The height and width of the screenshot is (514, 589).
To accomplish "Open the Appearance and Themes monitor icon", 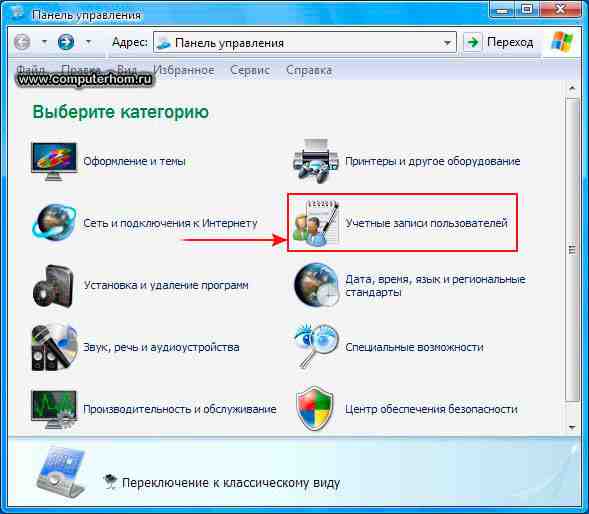I will 54,162.
